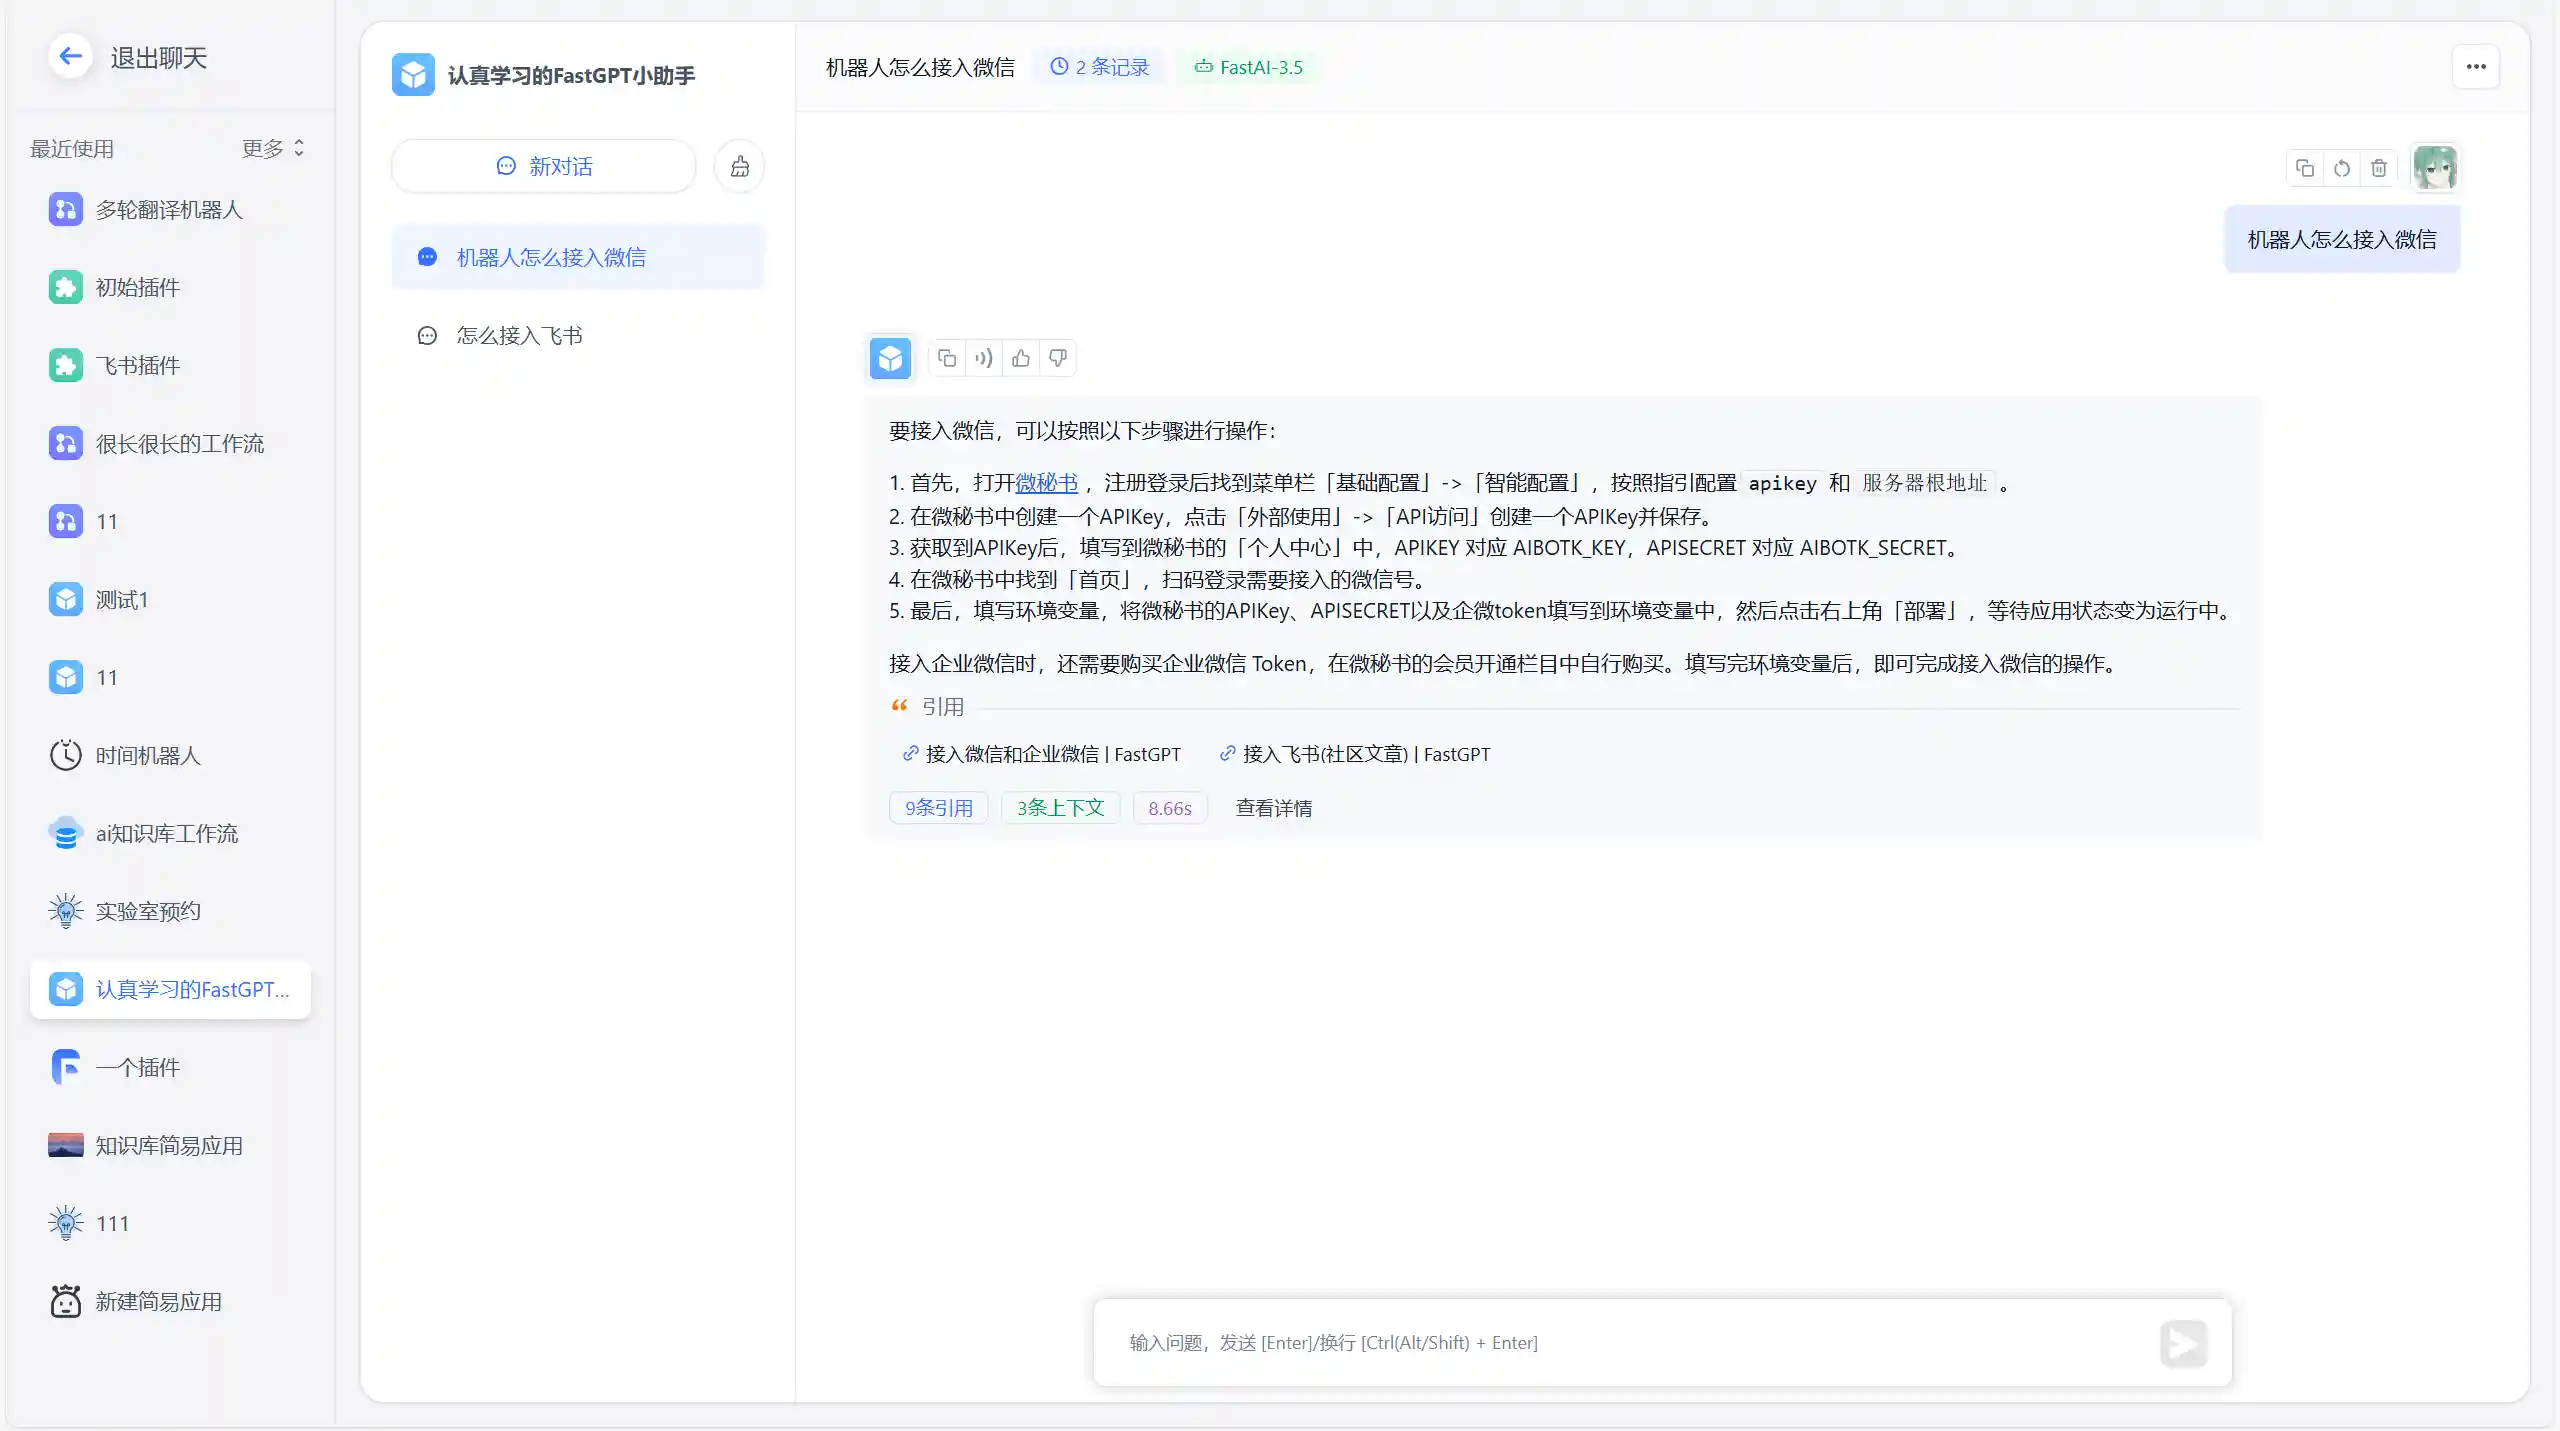Click thumbs up on the AI answer

[x=1021, y=358]
